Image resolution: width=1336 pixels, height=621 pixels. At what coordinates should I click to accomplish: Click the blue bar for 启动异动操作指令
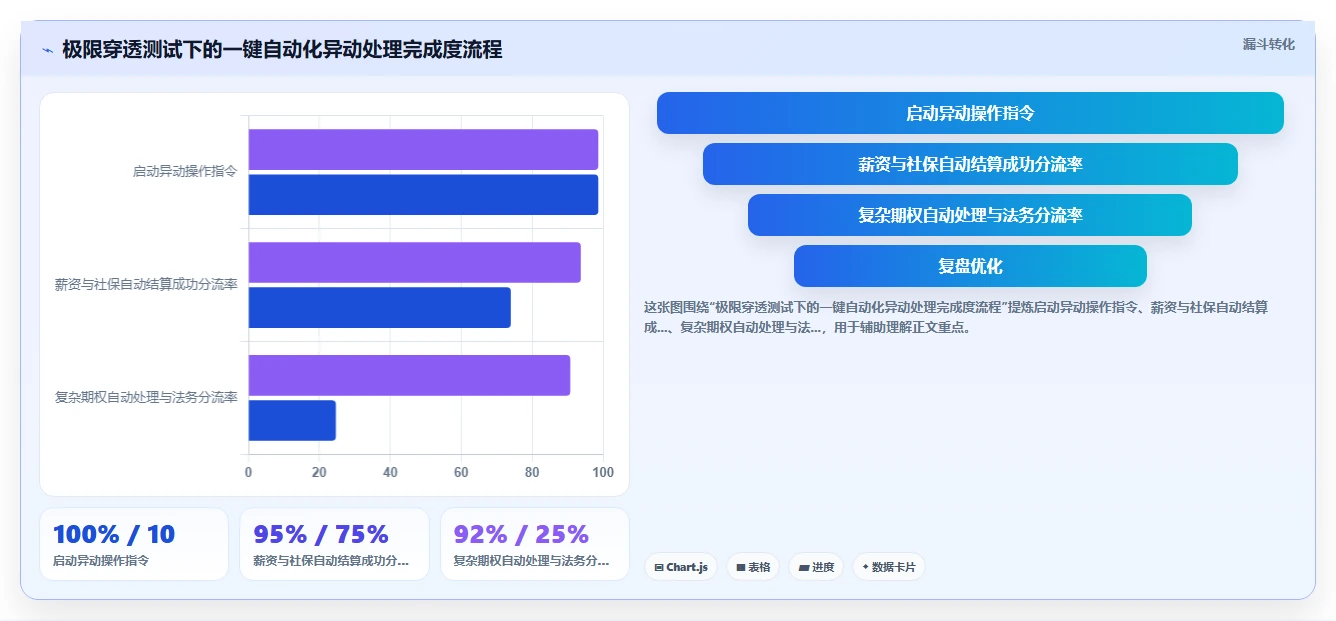(x=423, y=195)
